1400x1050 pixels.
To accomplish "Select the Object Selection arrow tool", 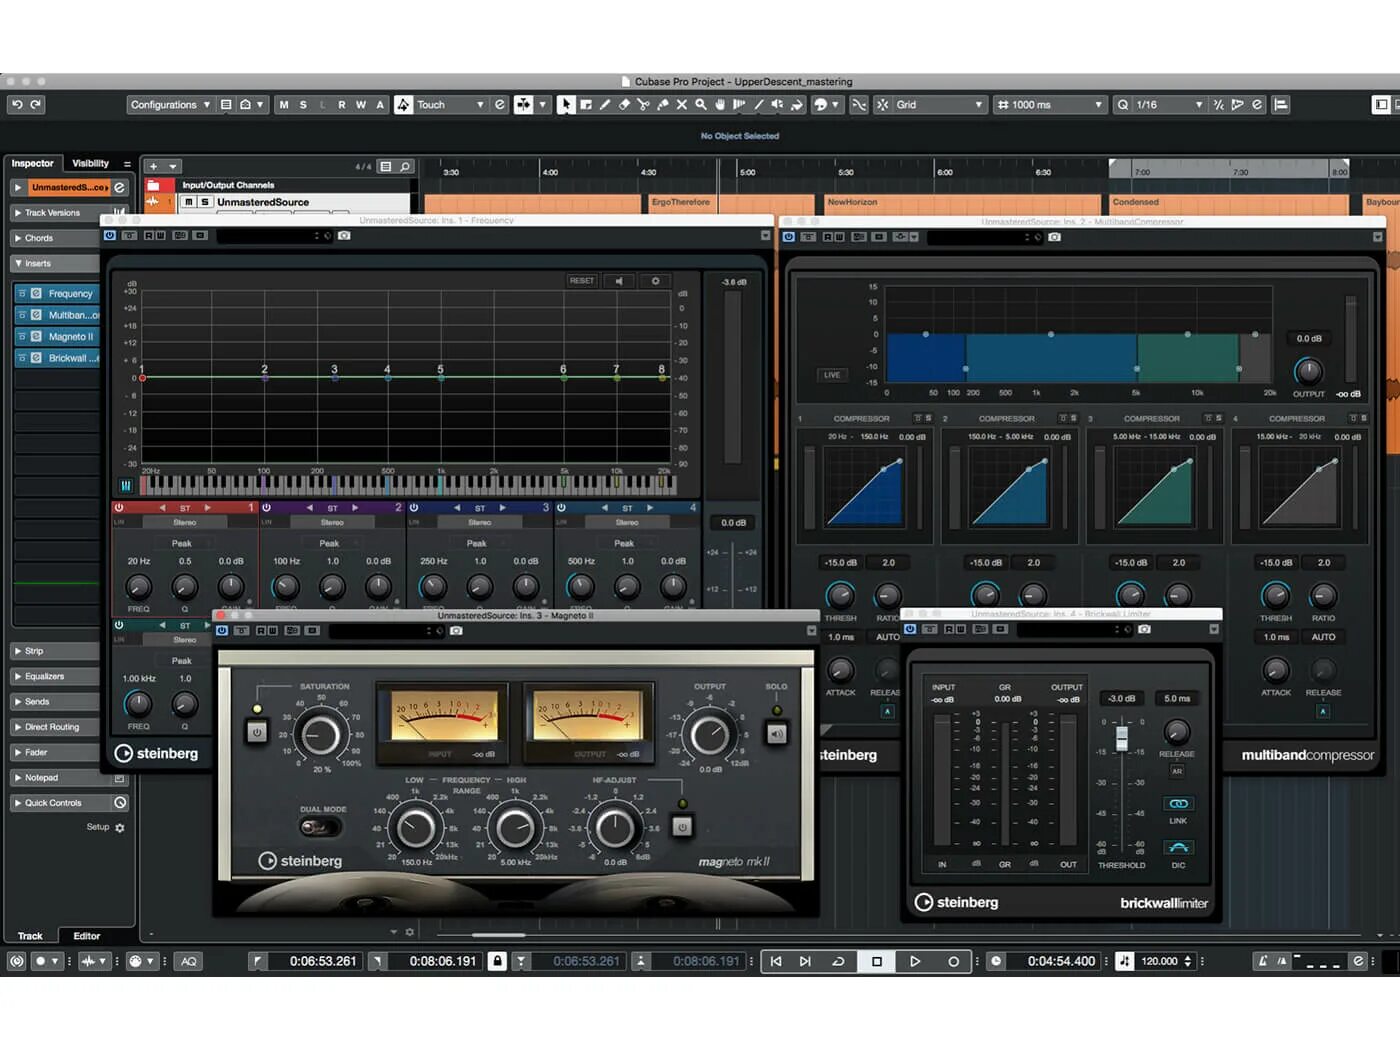I will tap(566, 104).
